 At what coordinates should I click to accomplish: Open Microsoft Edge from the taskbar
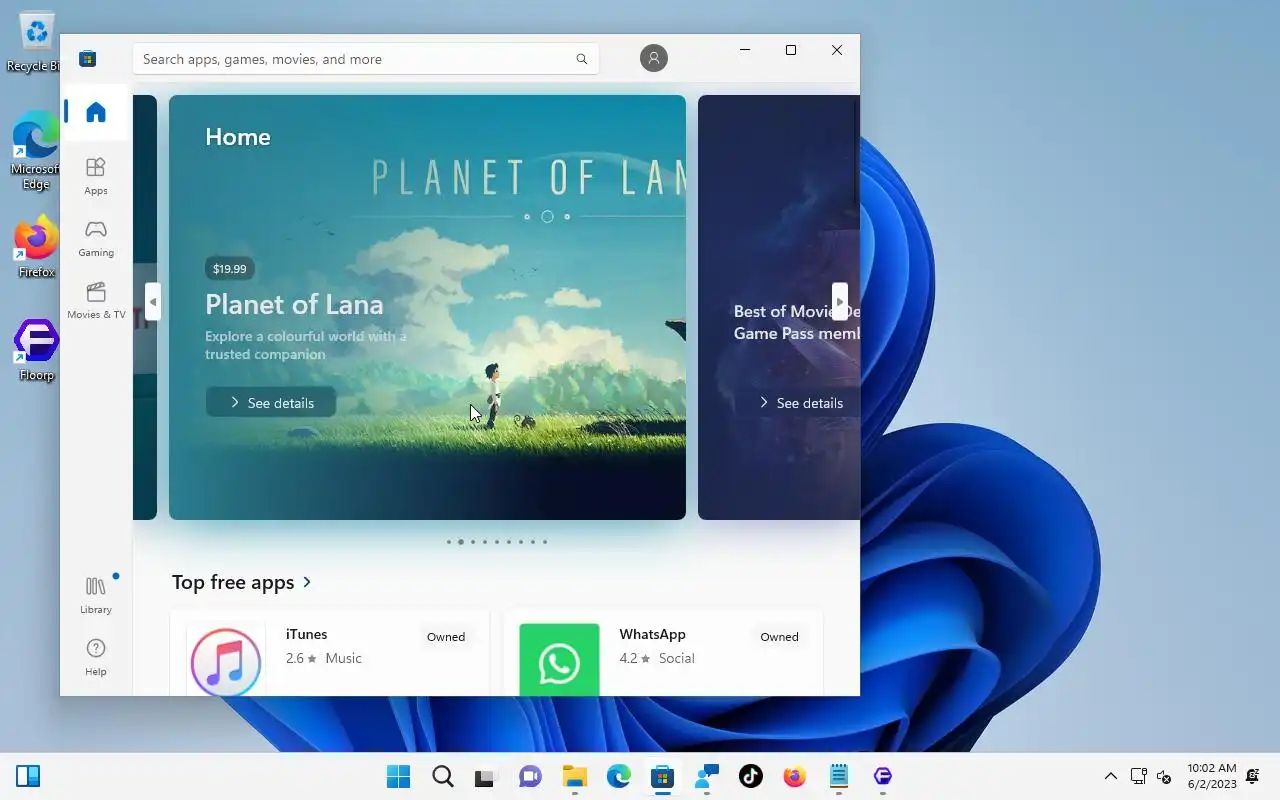(x=618, y=776)
